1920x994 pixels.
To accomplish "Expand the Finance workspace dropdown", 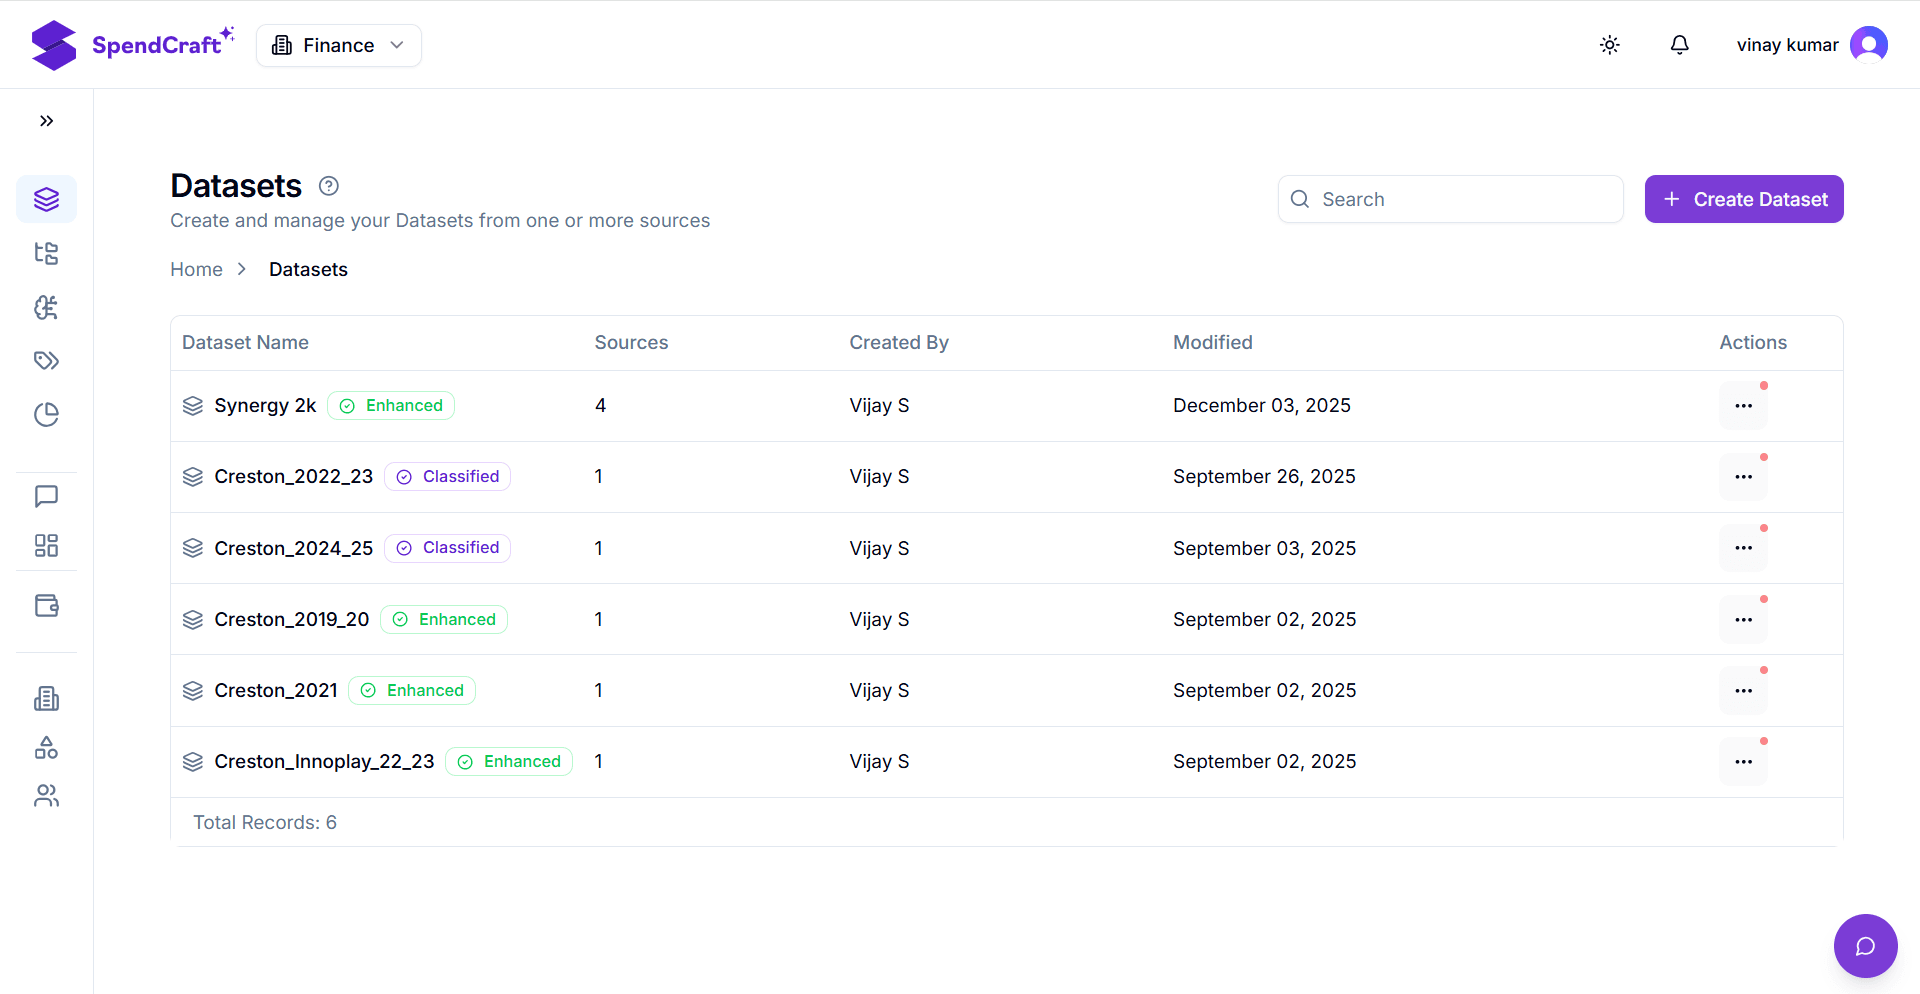I will [x=338, y=45].
